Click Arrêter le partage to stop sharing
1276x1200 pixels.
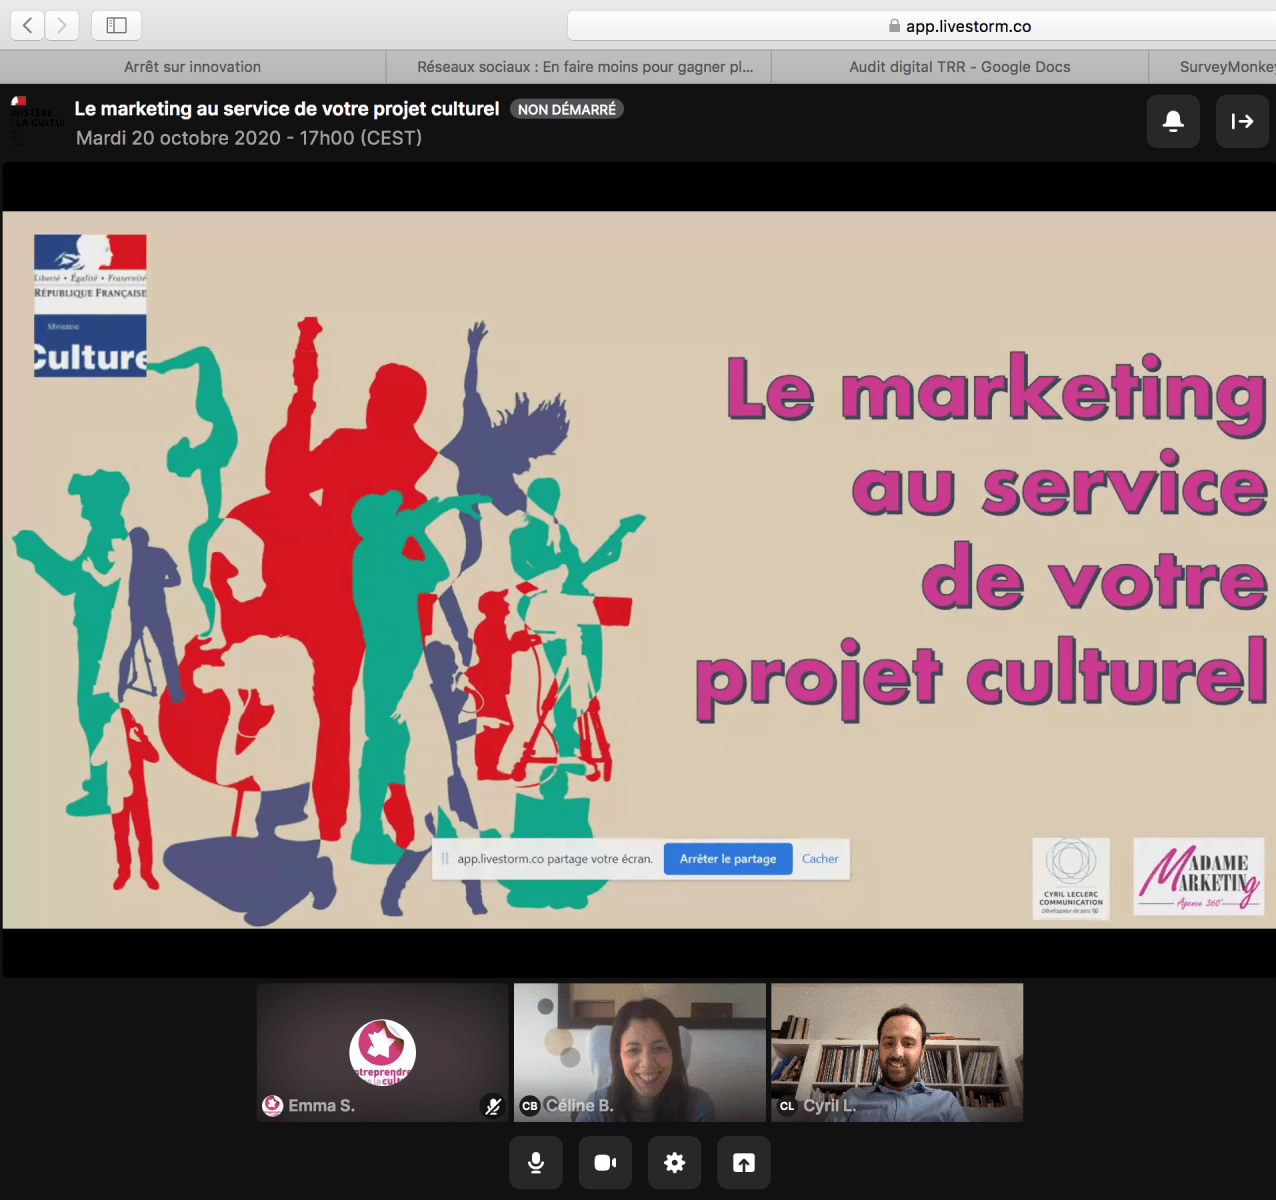[727, 859]
